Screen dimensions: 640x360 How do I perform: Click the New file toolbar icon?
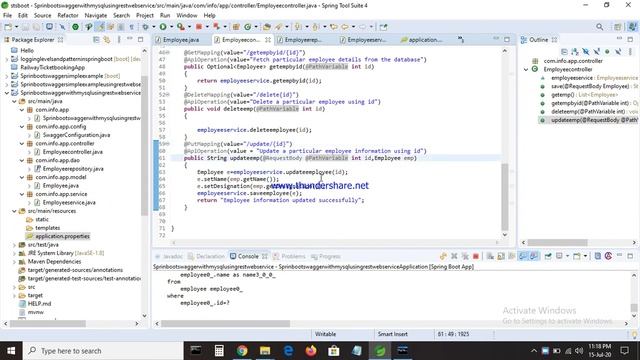[8, 27]
